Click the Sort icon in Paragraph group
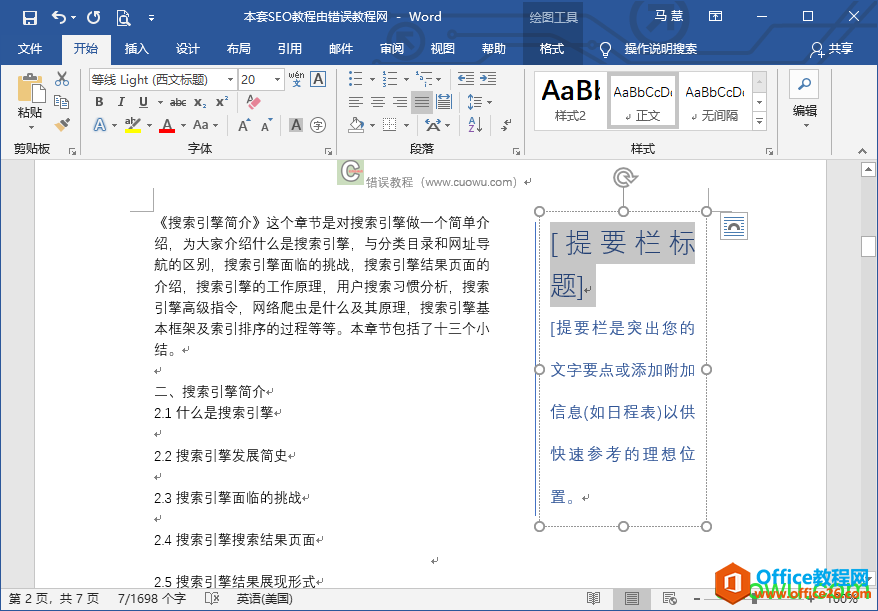 (475, 125)
